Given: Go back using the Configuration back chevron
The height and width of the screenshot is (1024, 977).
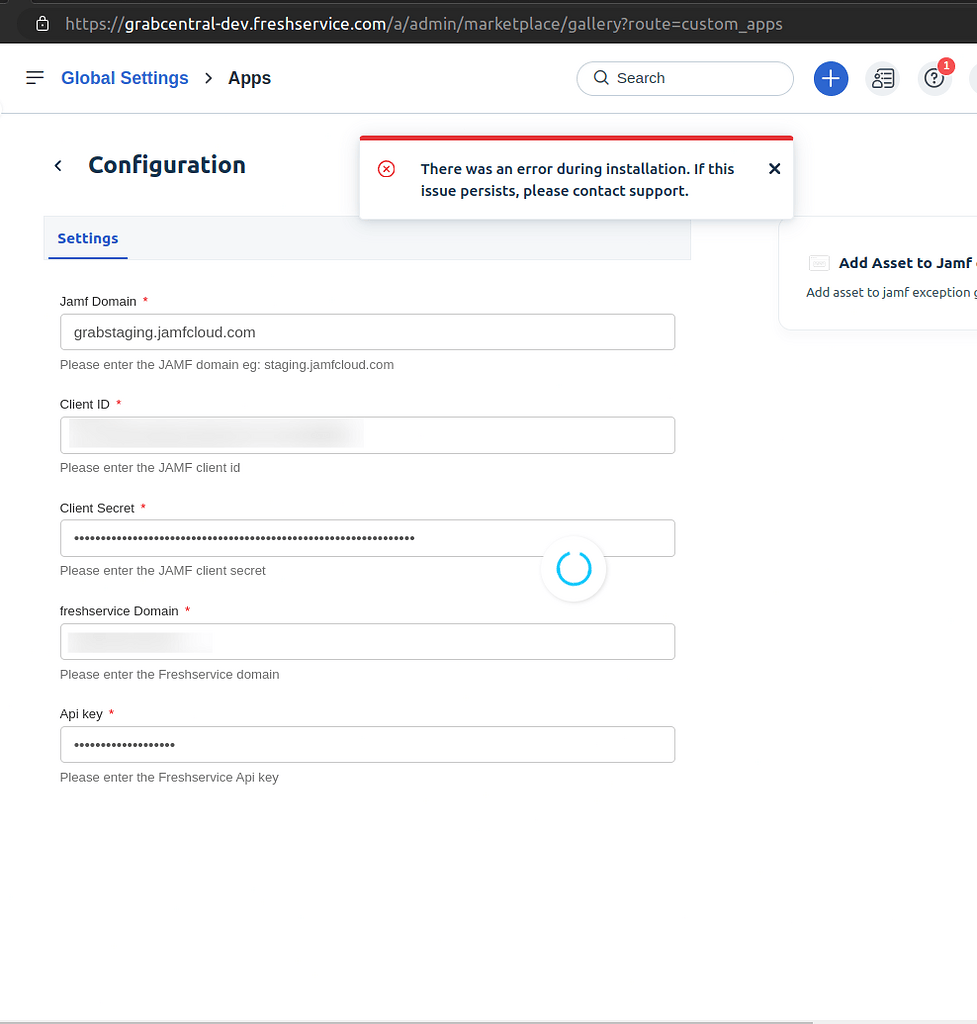Looking at the screenshot, I should 57,165.
